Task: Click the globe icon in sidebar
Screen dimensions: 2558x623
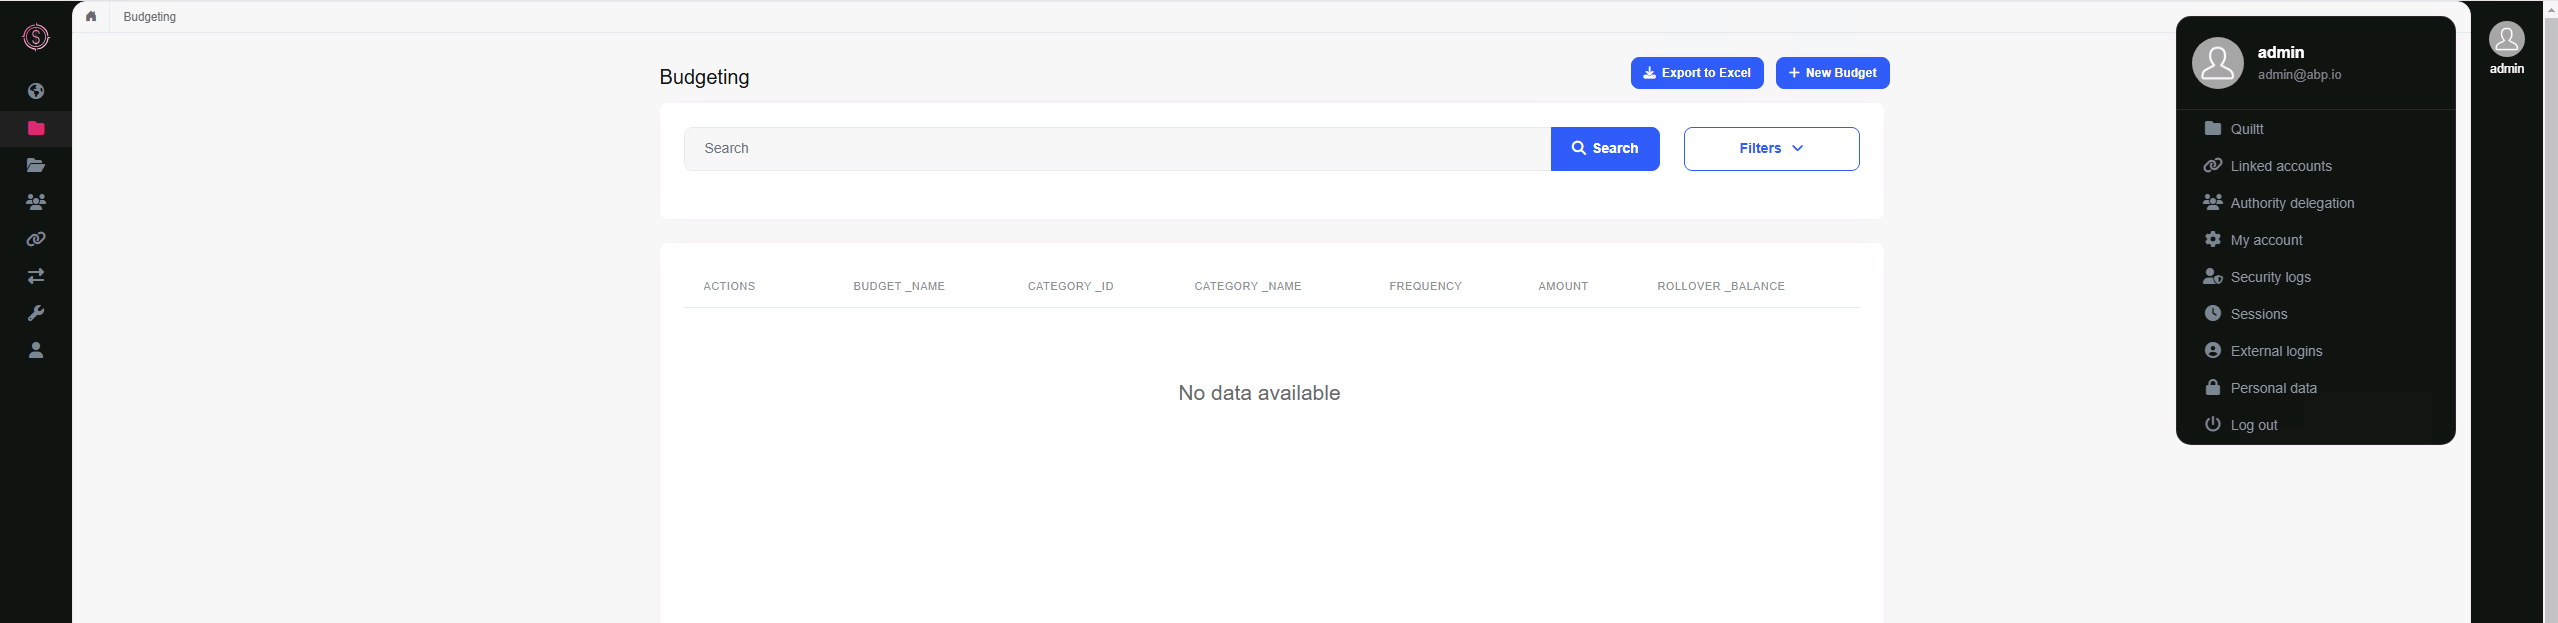Action: [x=36, y=91]
